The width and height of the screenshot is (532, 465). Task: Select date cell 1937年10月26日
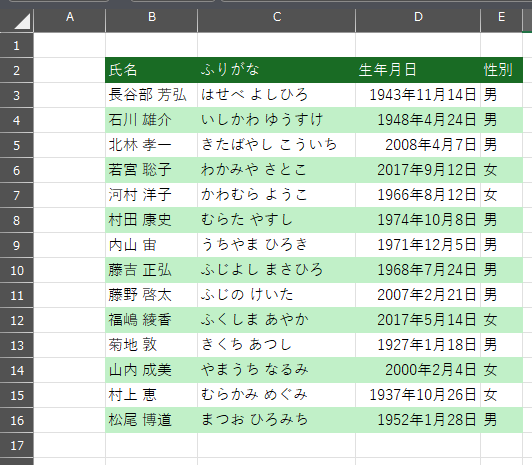coord(418,395)
